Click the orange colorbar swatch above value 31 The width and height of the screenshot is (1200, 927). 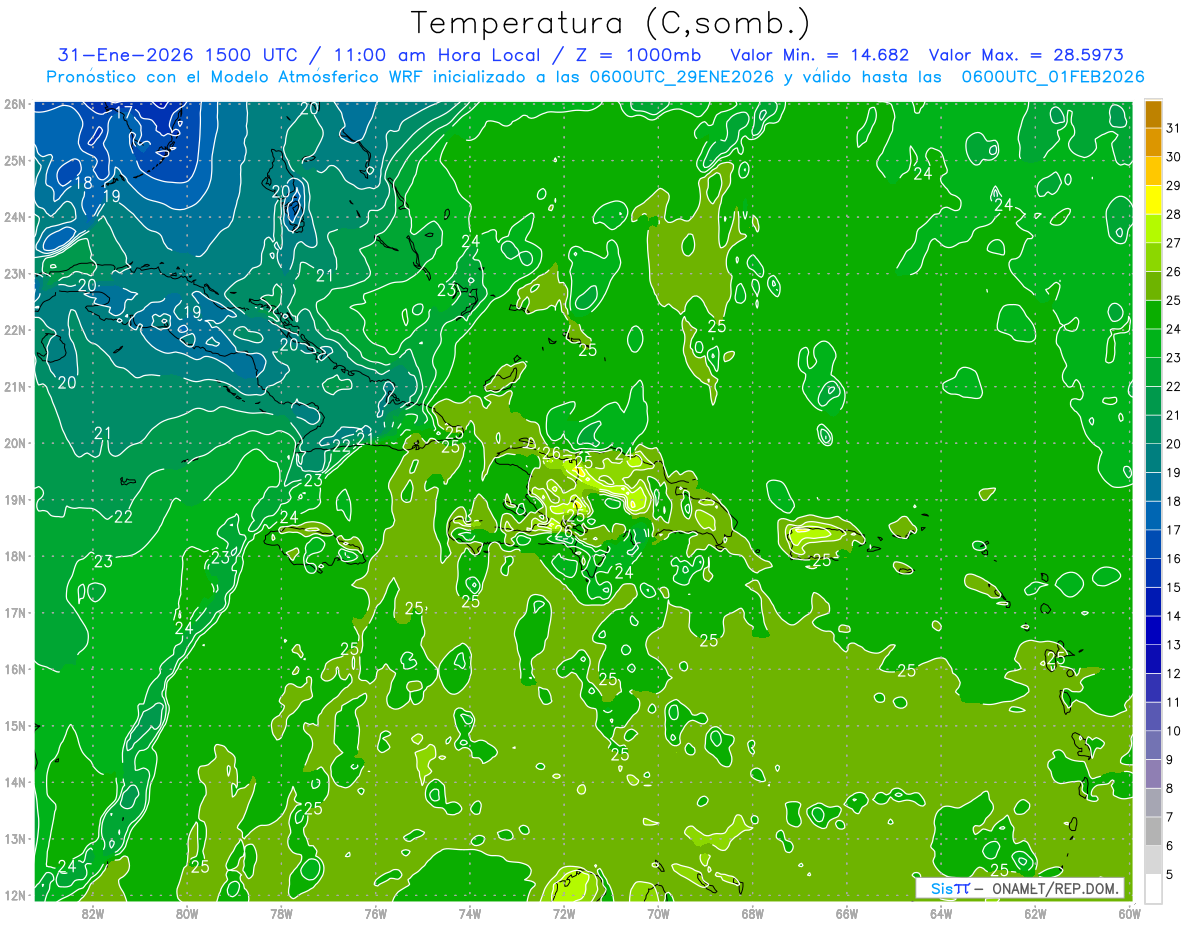click(1153, 113)
